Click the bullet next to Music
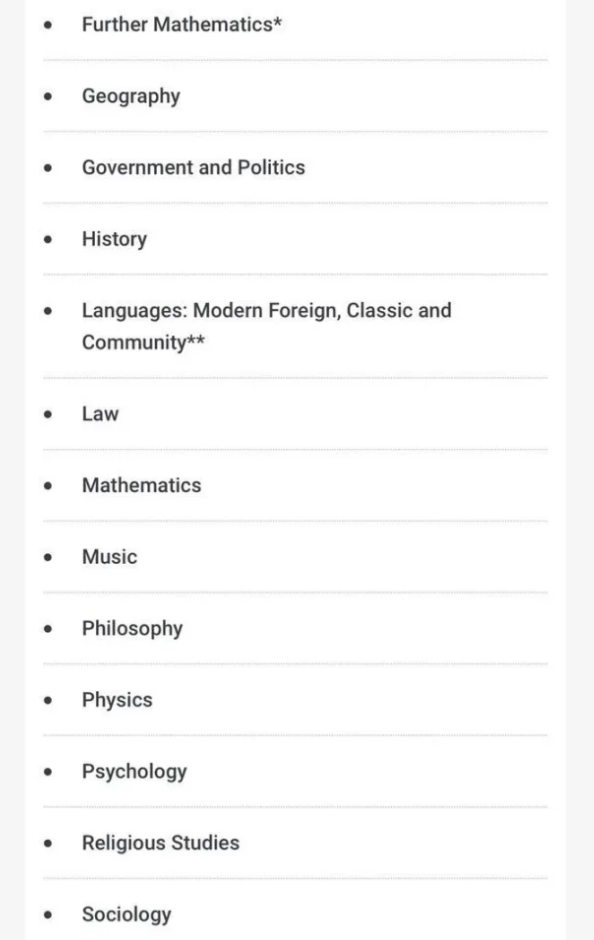The width and height of the screenshot is (594, 940). [48, 558]
